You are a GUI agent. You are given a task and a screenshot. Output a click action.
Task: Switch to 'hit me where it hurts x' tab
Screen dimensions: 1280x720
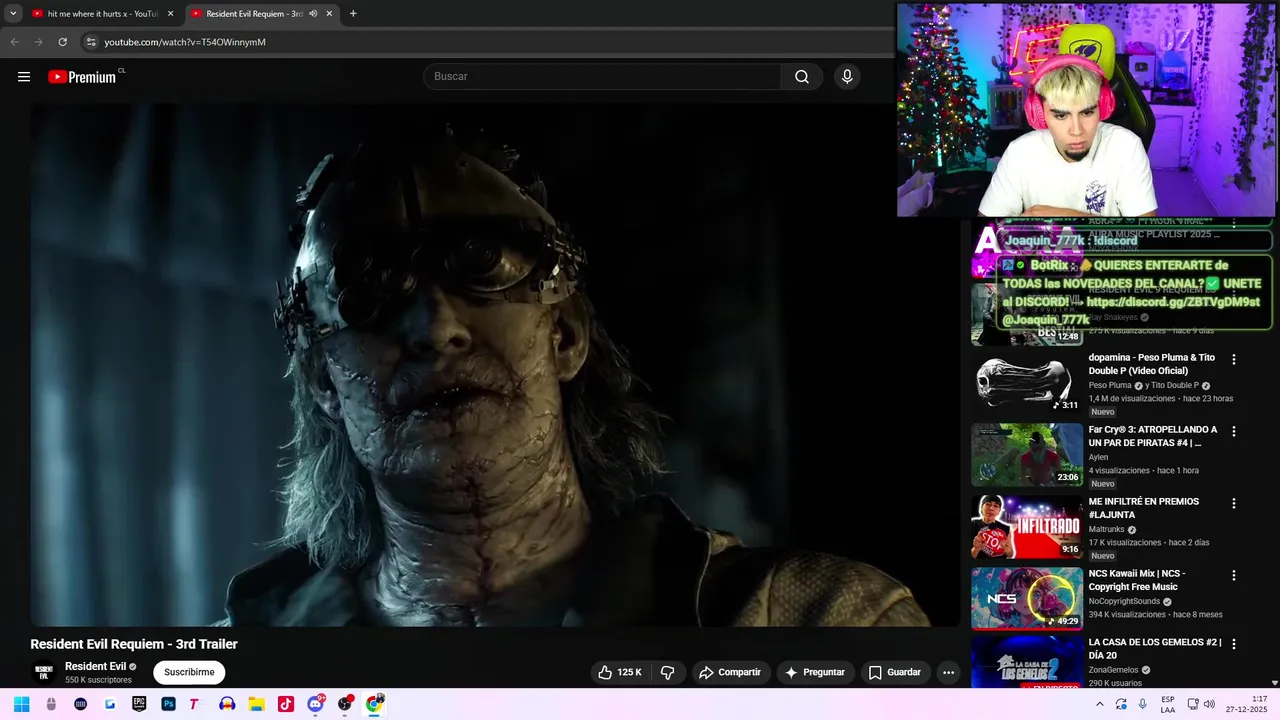pos(102,14)
